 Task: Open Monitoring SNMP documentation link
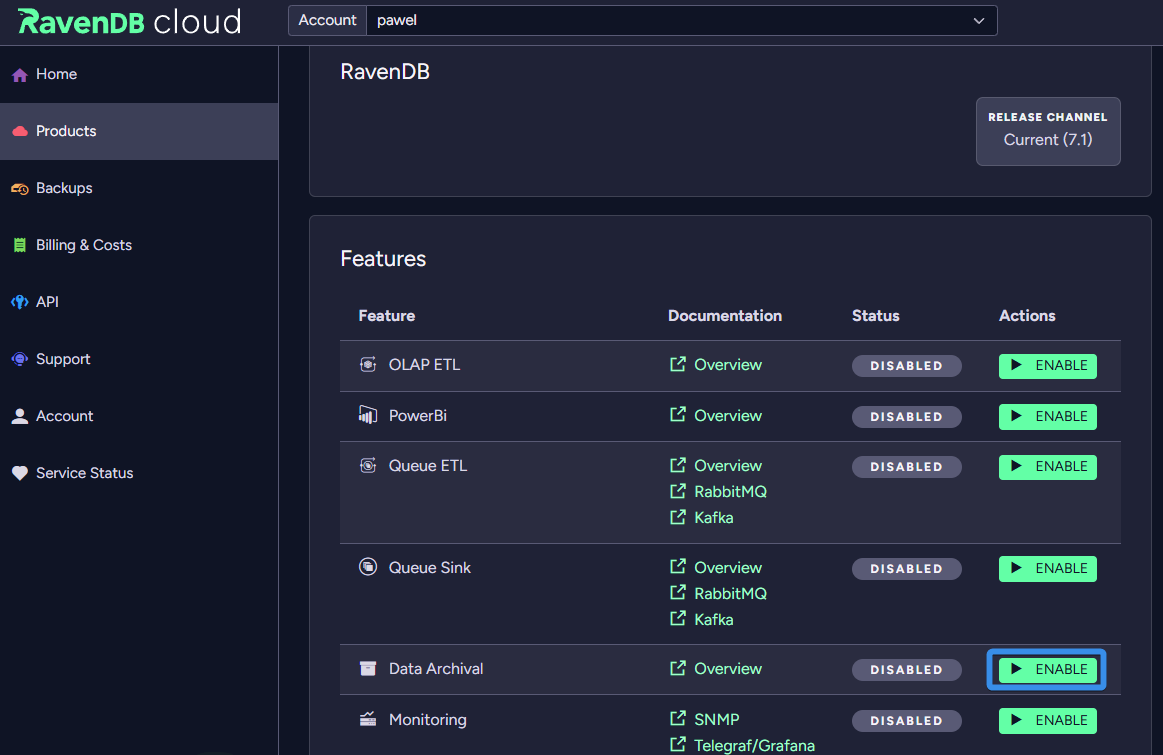click(x=716, y=720)
